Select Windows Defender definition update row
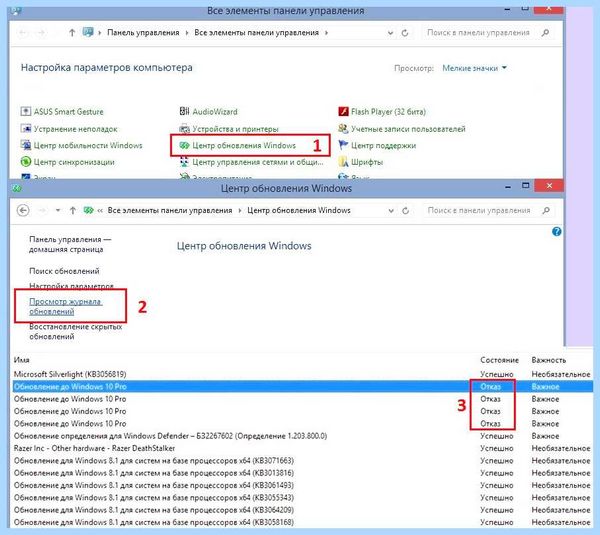This screenshot has height=535, width=600. coord(302,436)
